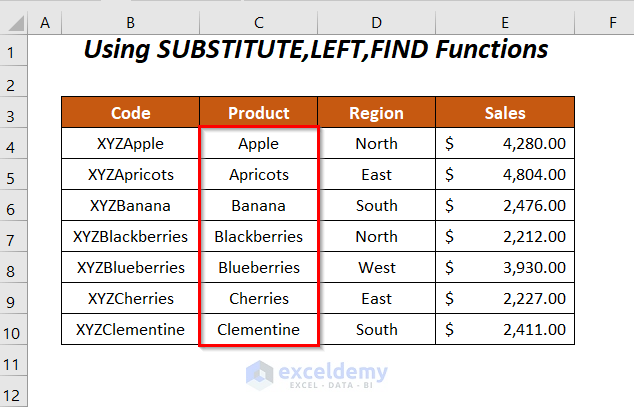
Task: Select the Blackberries product cell
Action: coord(258,237)
